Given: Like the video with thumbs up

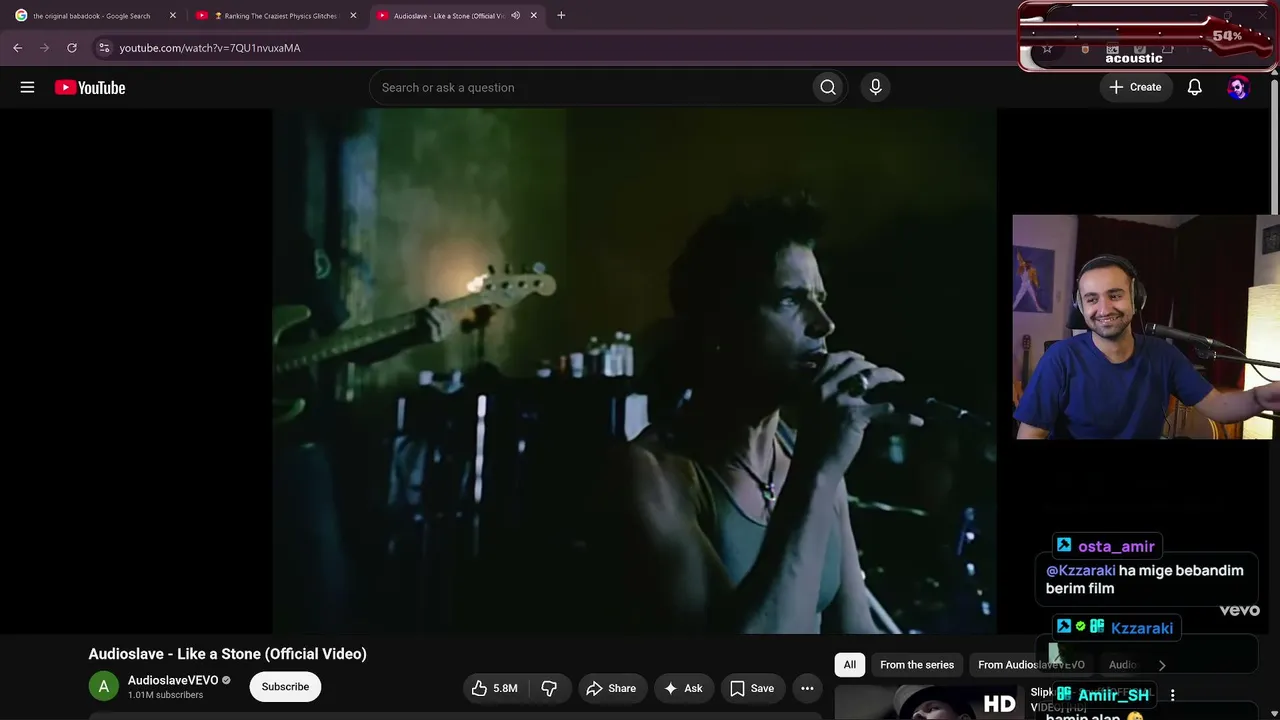Looking at the screenshot, I should pyautogui.click(x=495, y=688).
